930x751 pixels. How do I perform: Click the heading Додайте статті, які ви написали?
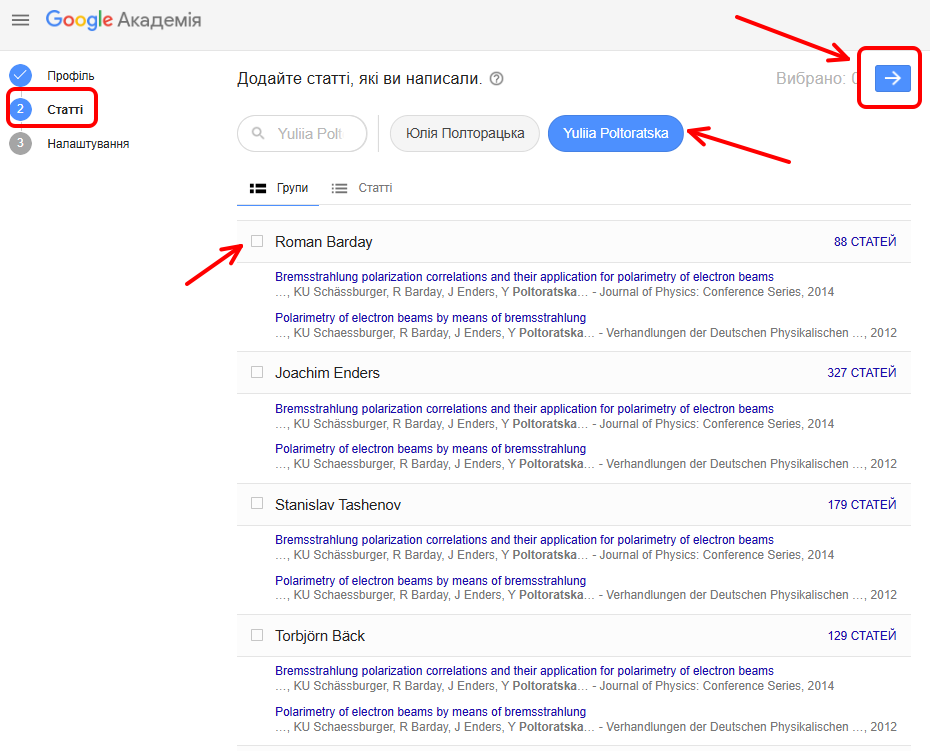359,78
